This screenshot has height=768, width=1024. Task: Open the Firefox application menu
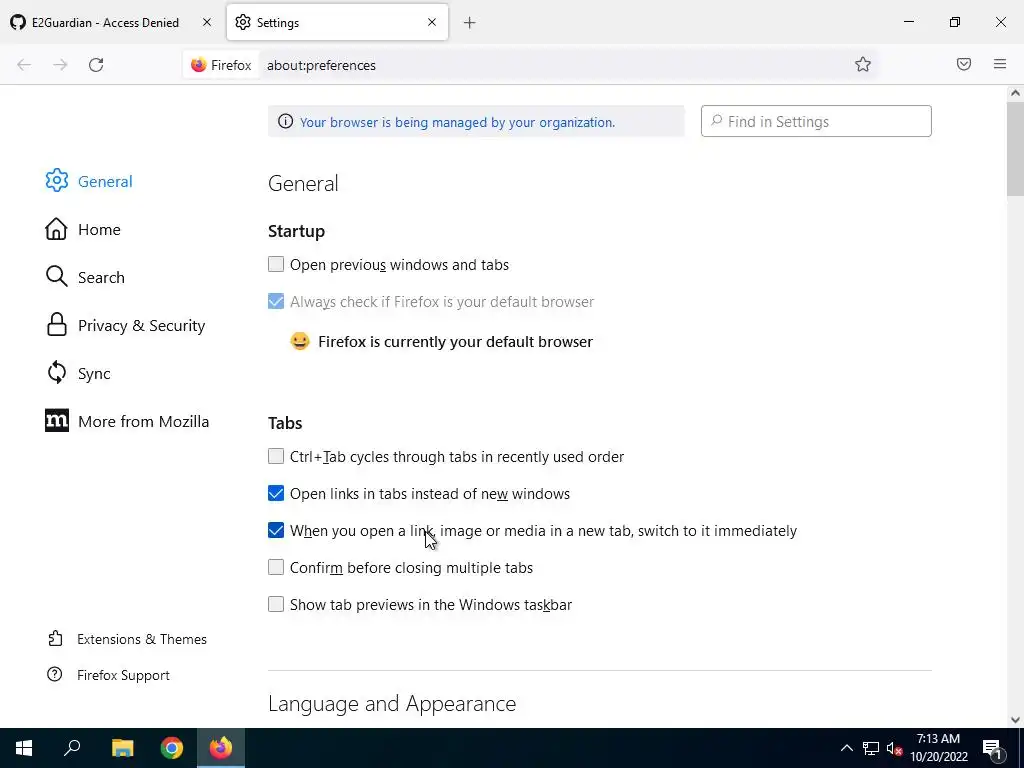click(1000, 64)
